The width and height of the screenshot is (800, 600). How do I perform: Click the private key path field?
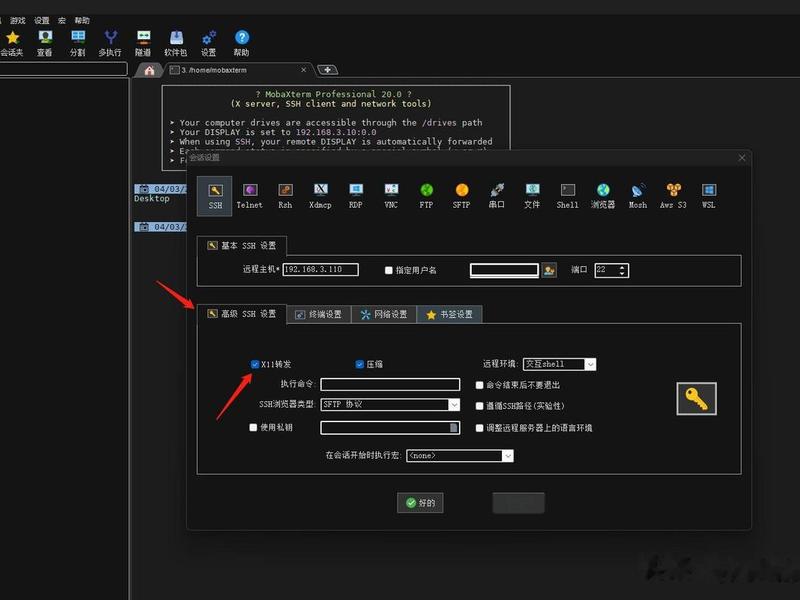[x=390, y=428]
